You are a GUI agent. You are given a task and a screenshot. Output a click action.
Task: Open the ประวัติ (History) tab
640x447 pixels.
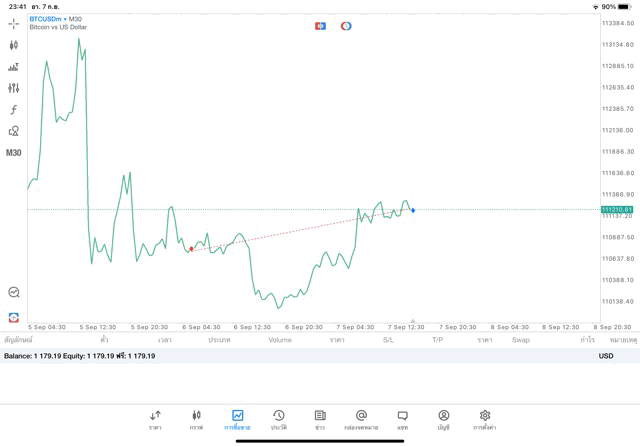point(278,419)
